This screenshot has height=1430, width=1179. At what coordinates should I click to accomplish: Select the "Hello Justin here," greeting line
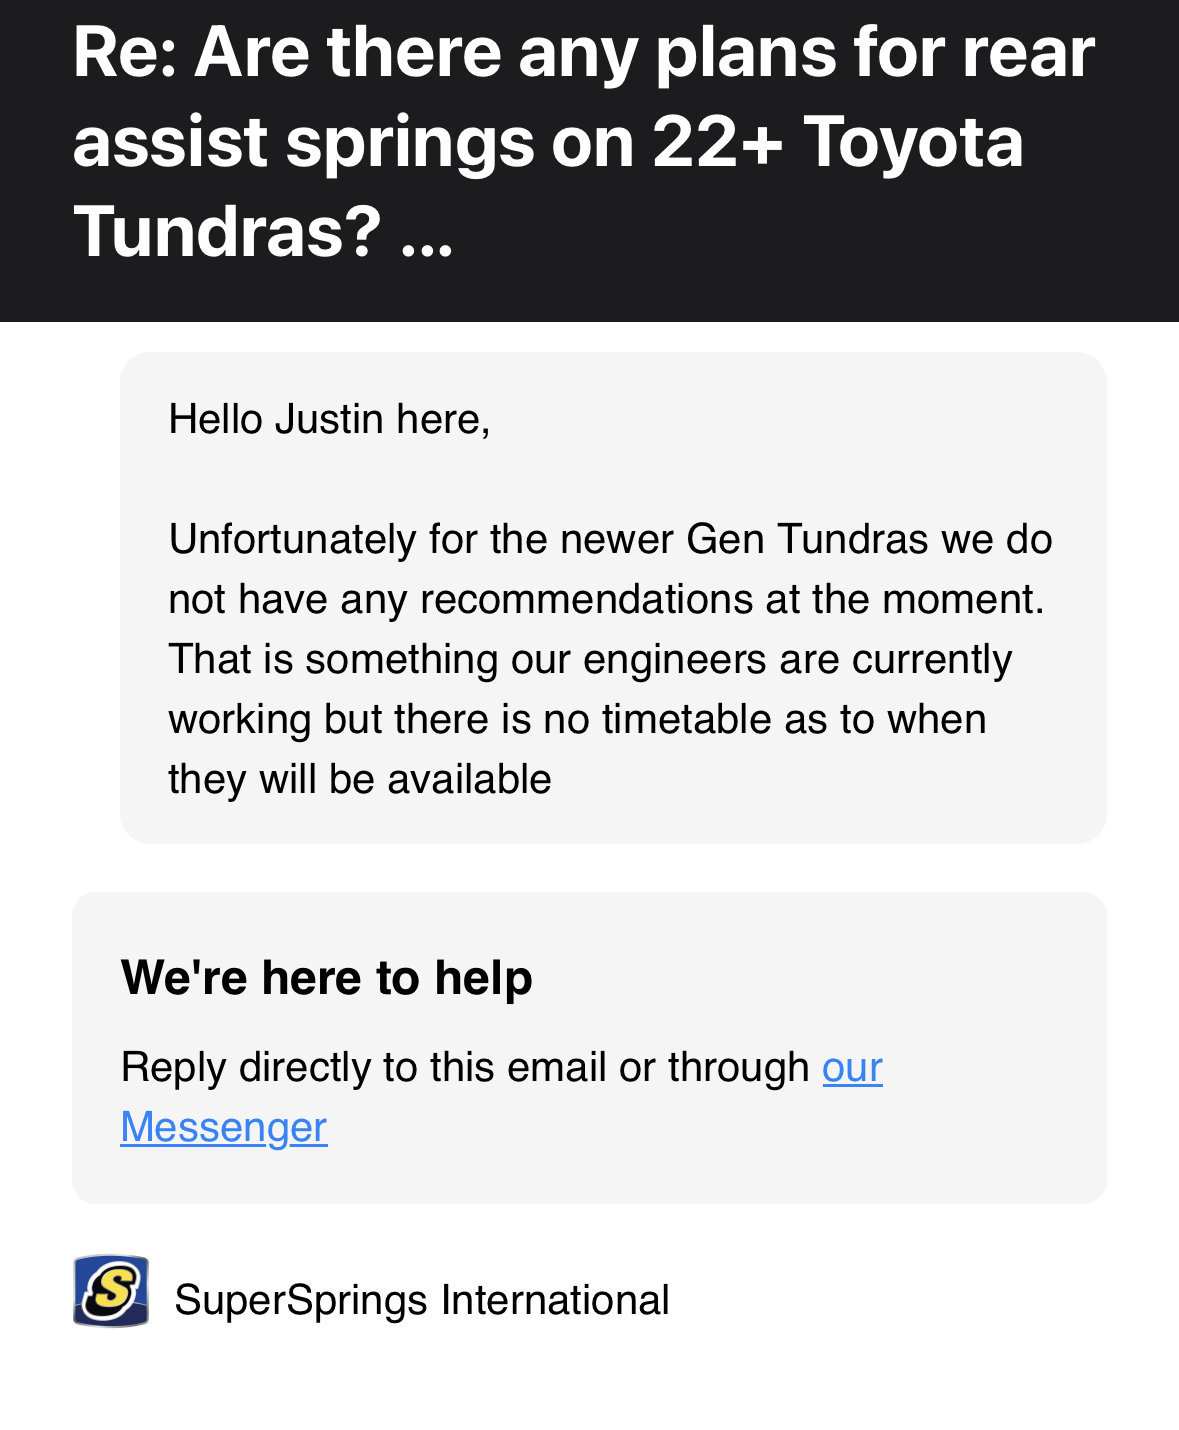tap(330, 419)
